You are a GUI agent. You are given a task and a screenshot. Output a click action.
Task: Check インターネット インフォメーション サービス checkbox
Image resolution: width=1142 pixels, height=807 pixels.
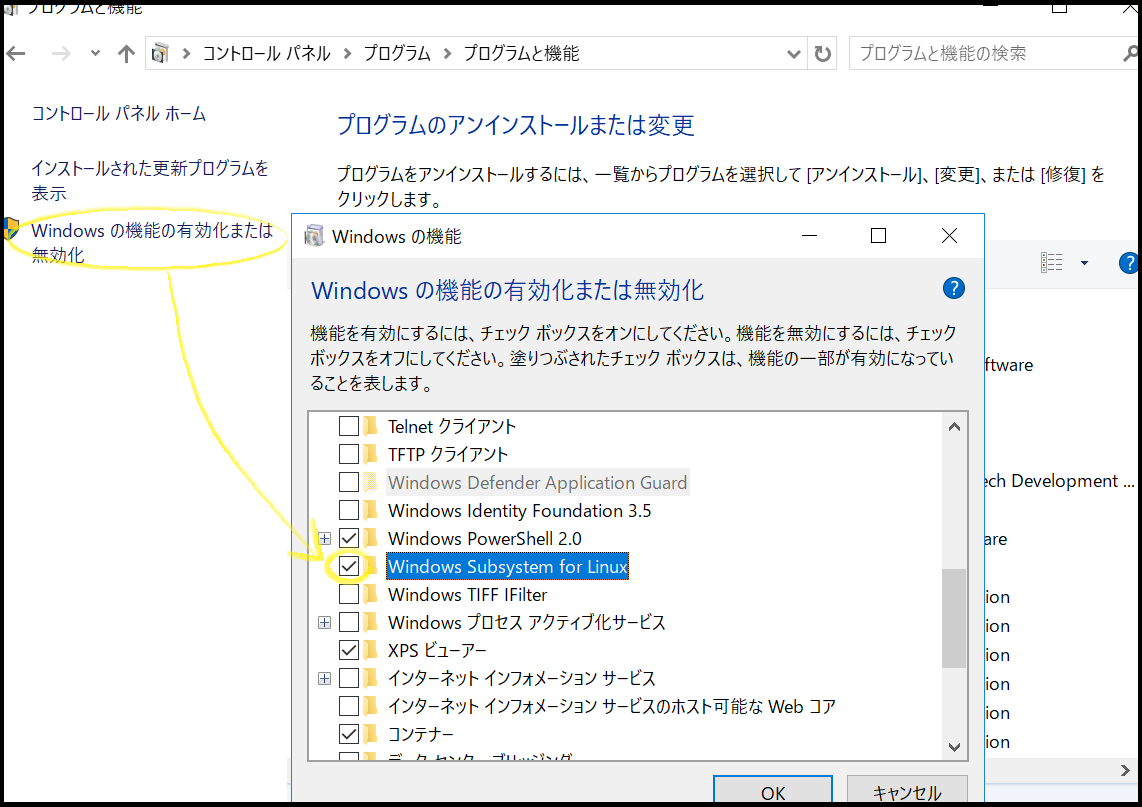pos(349,678)
